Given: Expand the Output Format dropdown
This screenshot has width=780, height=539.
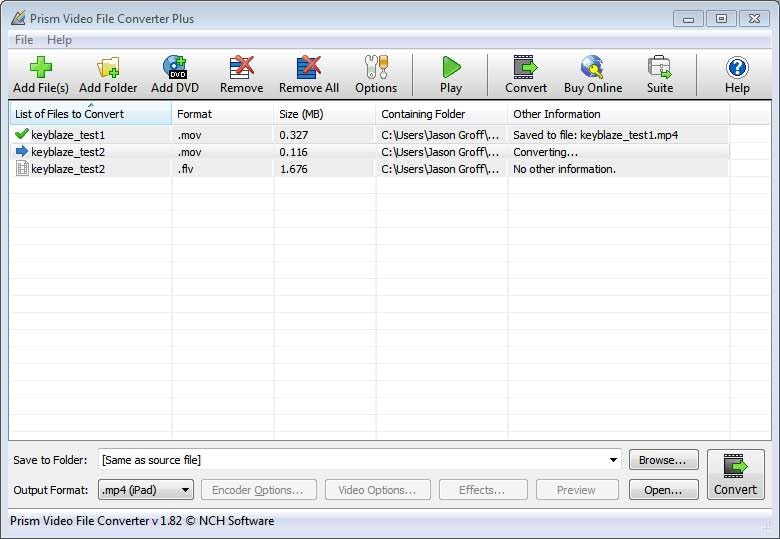Looking at the screenshot, I should coord(146,490).
